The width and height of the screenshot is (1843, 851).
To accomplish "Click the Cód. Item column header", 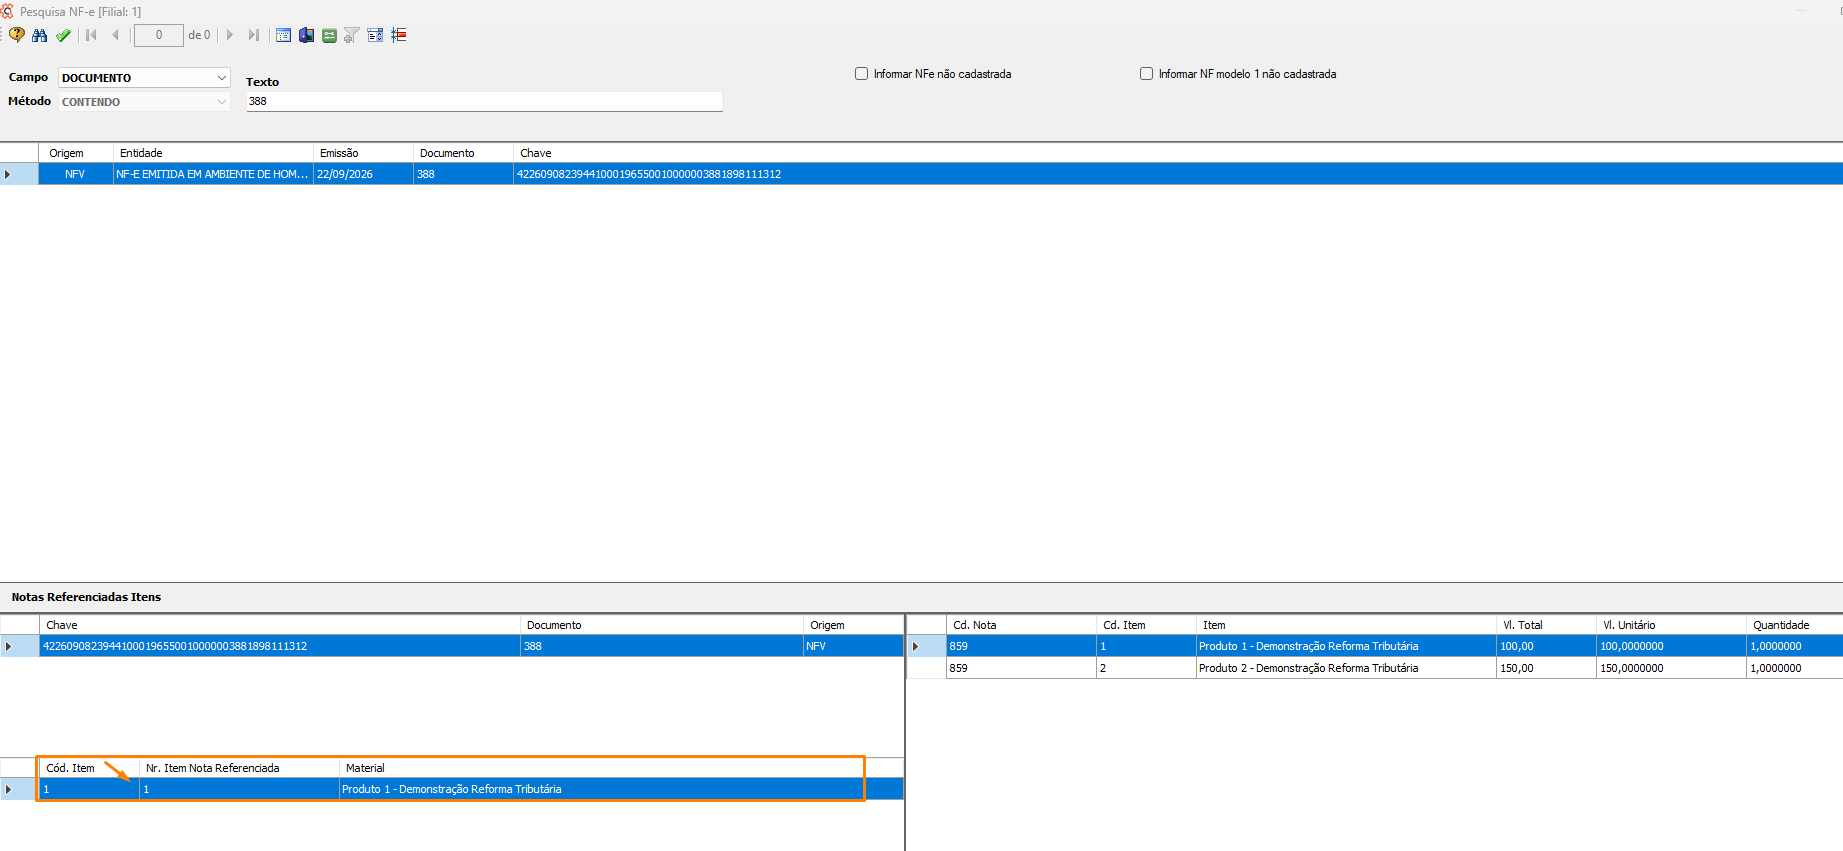I will (x=89, y=768).
